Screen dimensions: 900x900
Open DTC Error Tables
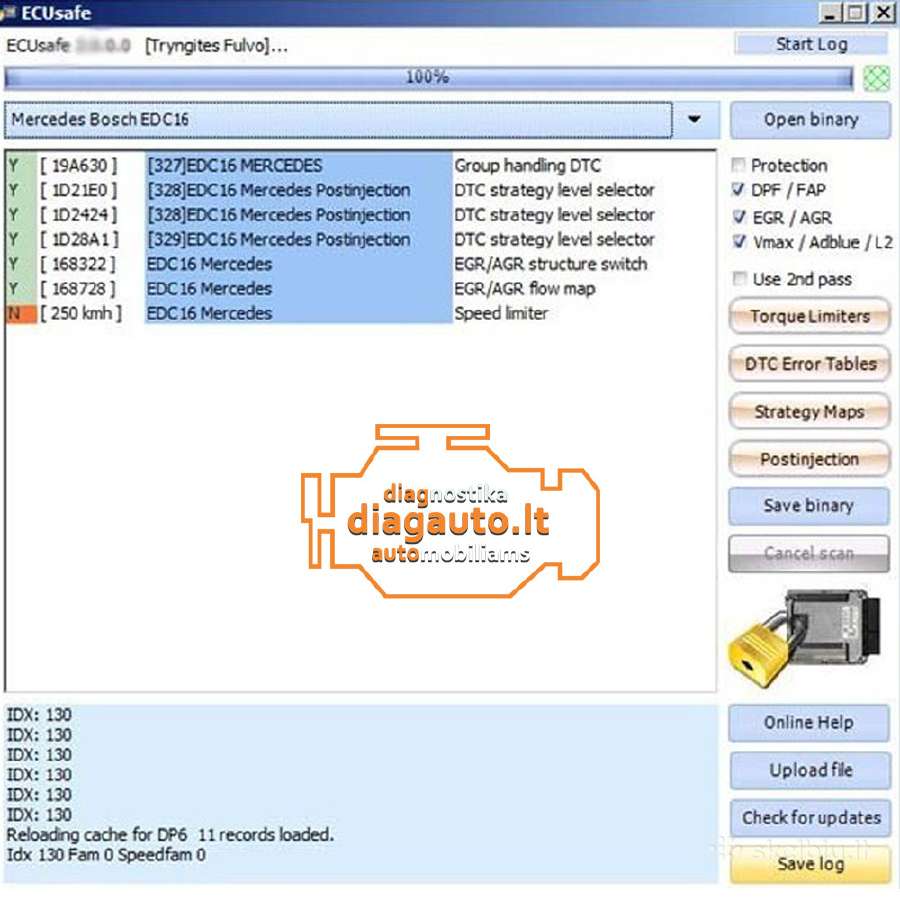[810, 364]
